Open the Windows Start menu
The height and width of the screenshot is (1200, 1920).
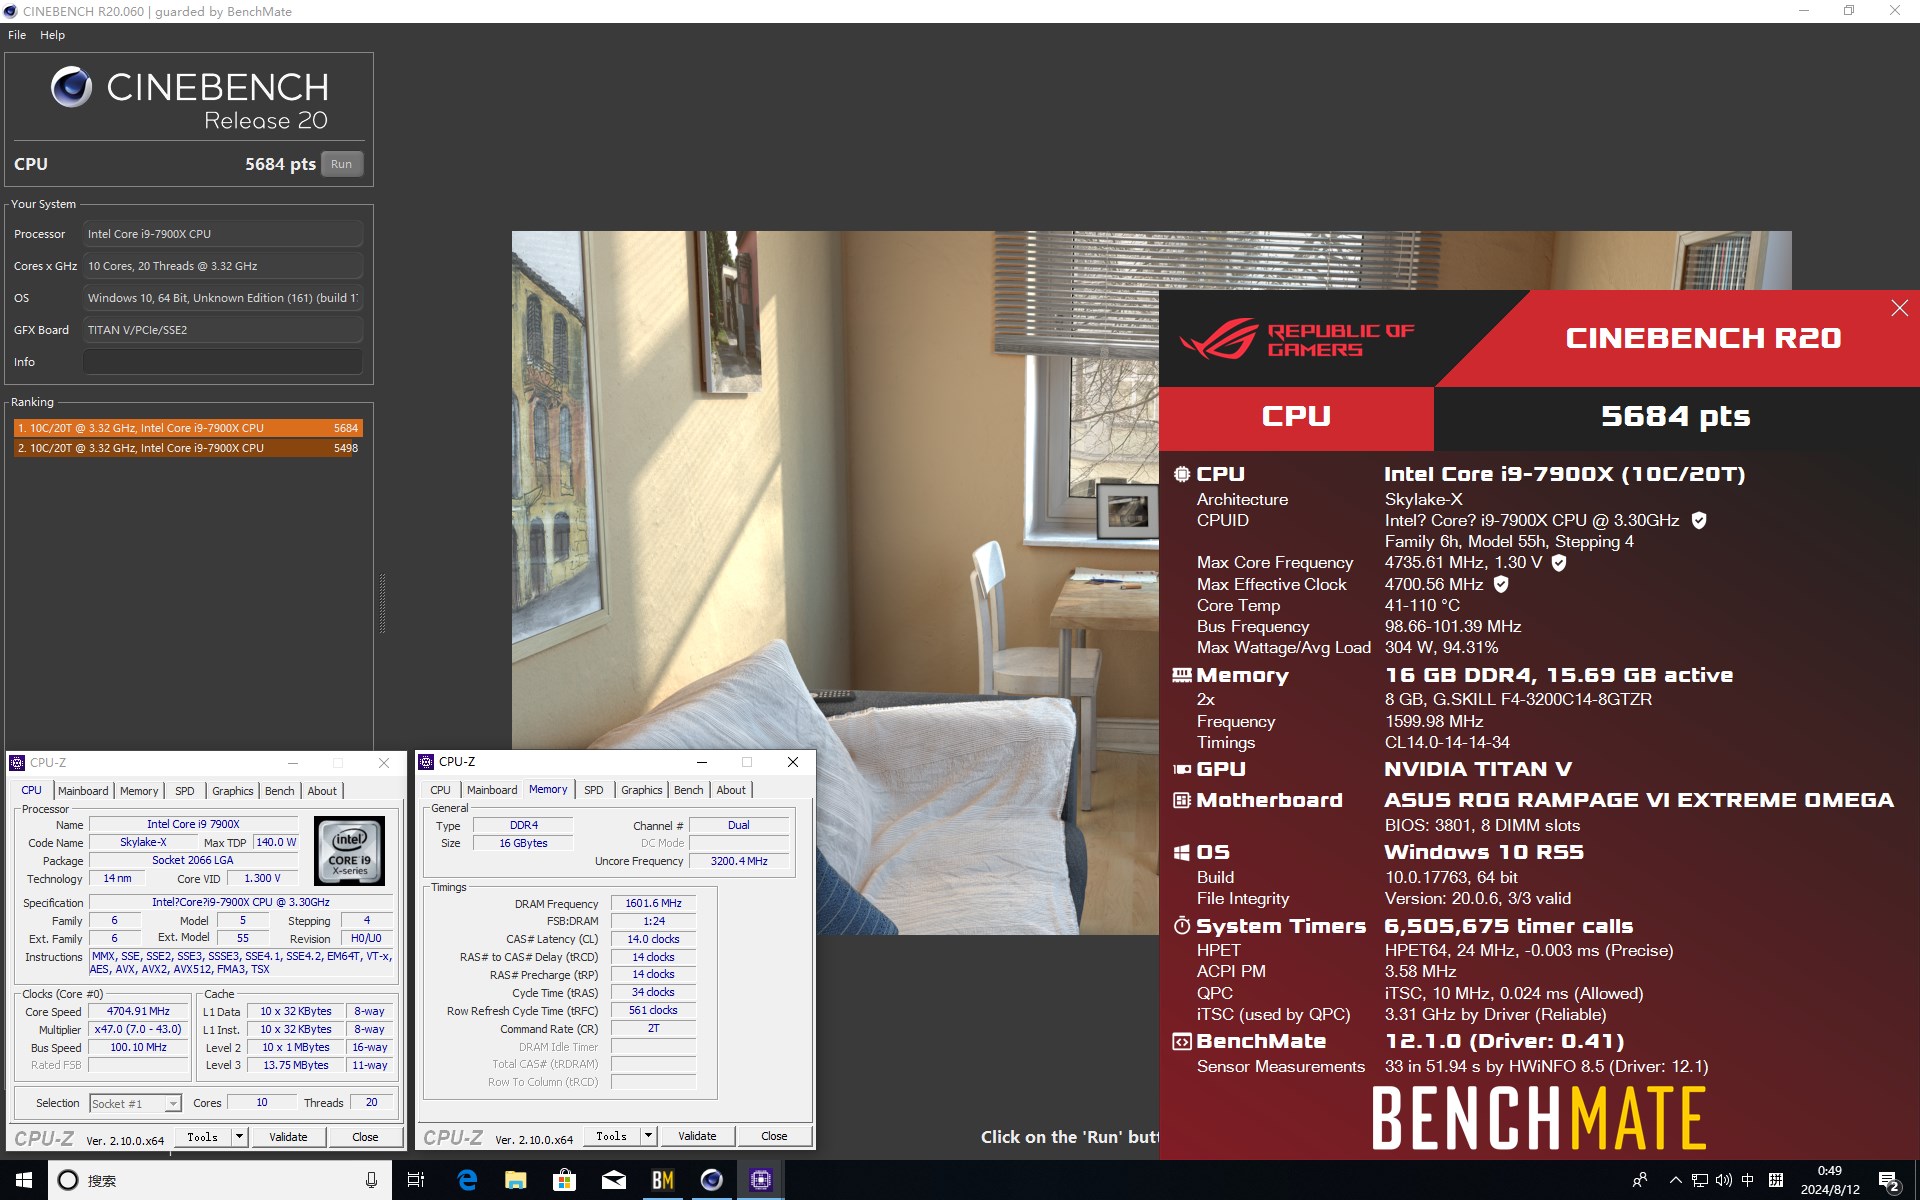(24, 1180)
